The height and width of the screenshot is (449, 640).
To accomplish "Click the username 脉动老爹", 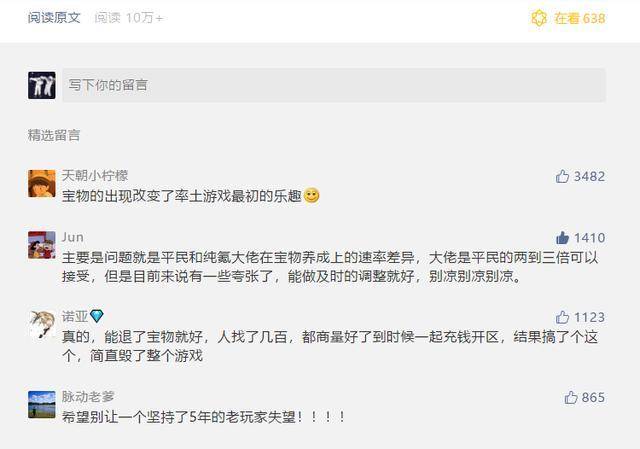I will click(x=88, y=396).
